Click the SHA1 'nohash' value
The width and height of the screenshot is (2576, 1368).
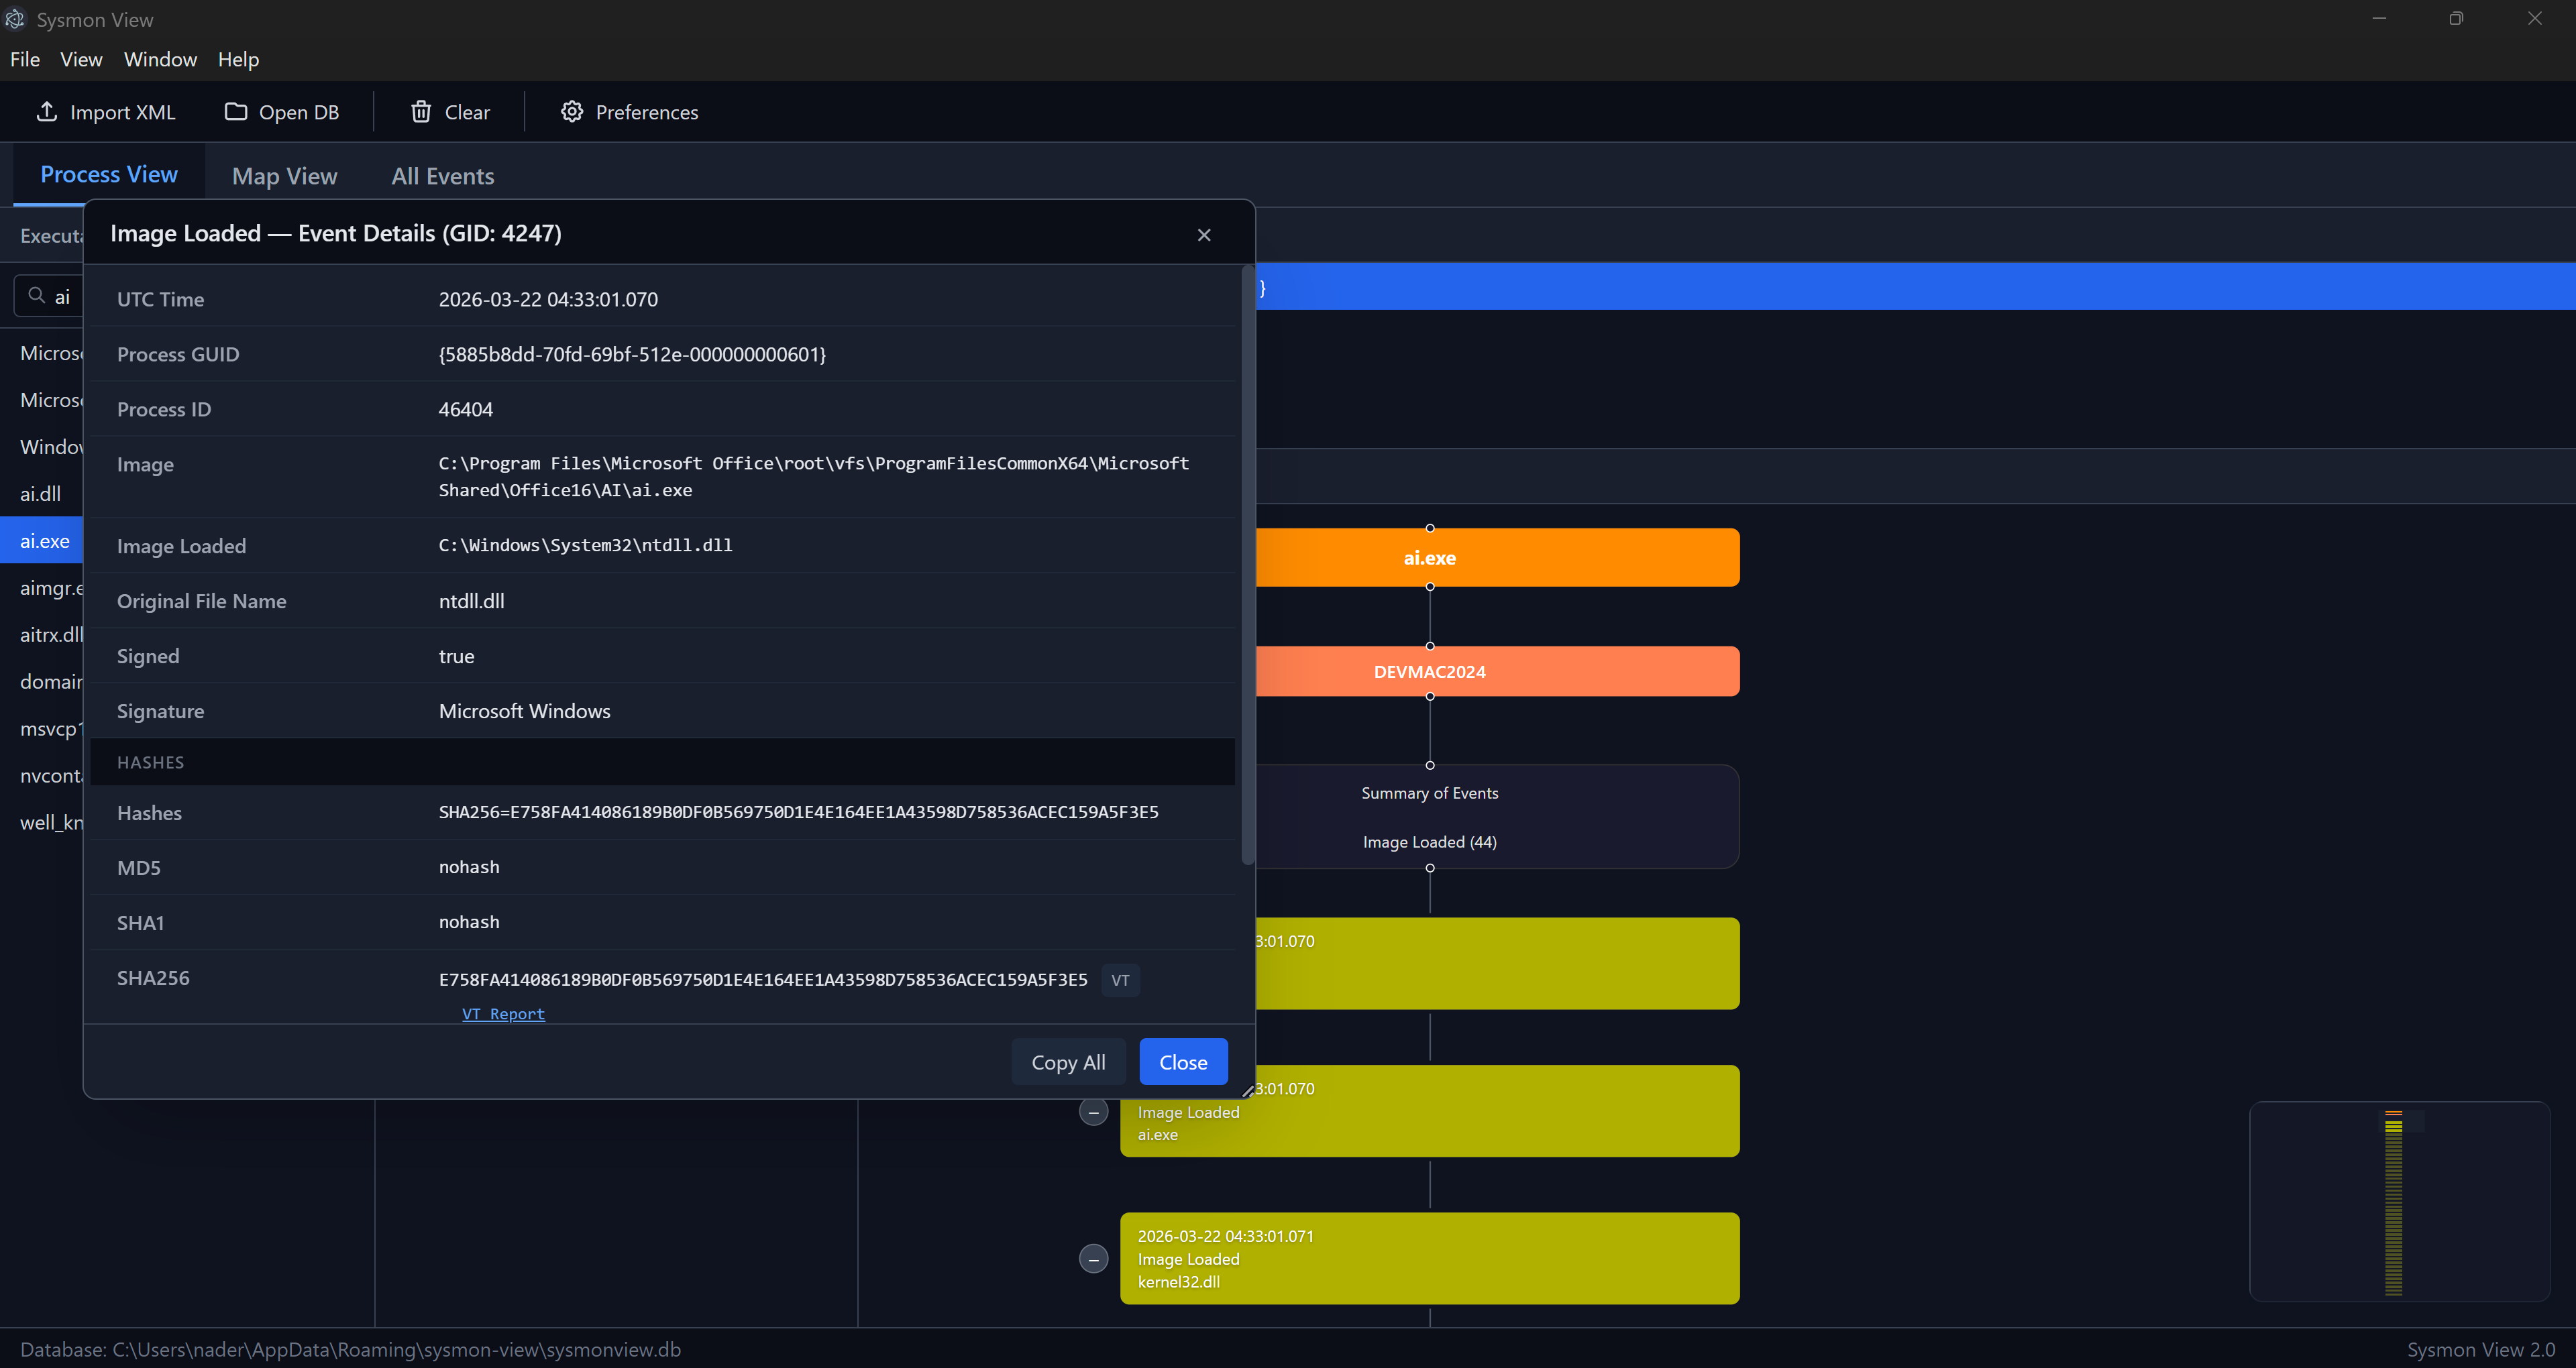[469, 922]
